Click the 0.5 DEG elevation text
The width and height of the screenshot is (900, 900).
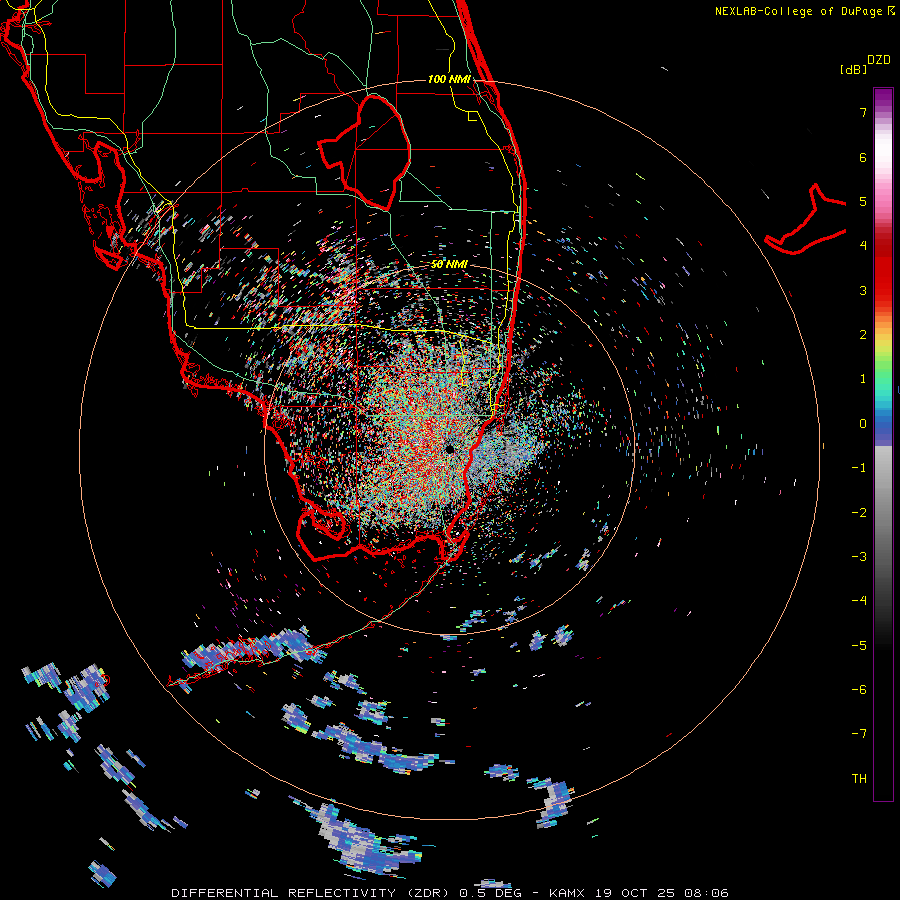(x=493, y=893)
